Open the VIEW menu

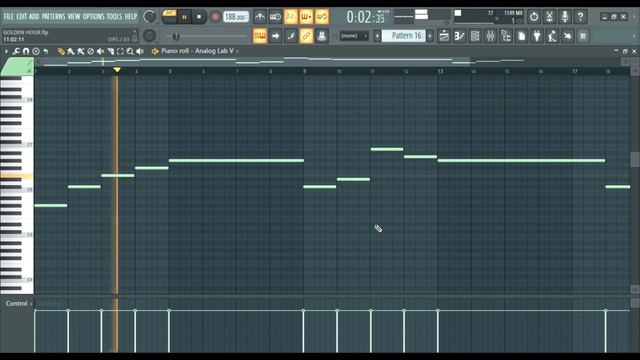(74, 17)
